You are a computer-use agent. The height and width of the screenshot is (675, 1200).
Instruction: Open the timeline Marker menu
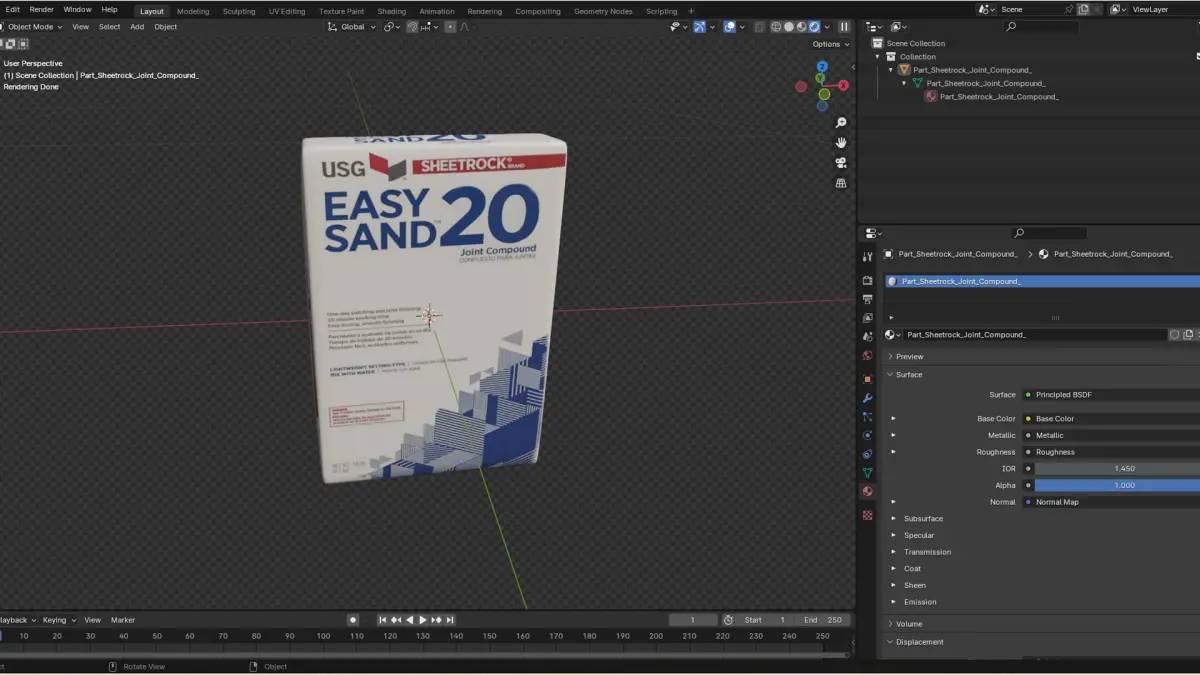point(123,620)
